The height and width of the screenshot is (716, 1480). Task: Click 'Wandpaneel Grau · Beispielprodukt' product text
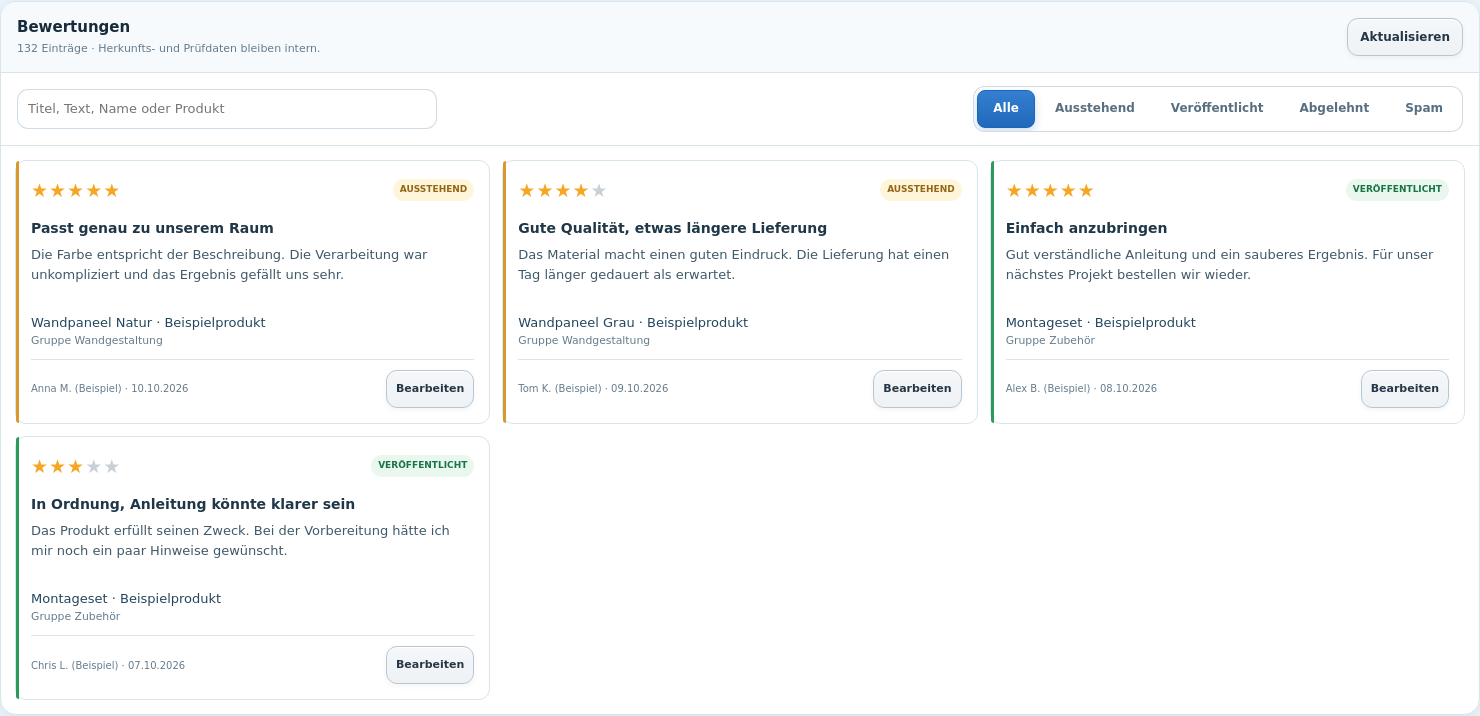tap(633, 323)
